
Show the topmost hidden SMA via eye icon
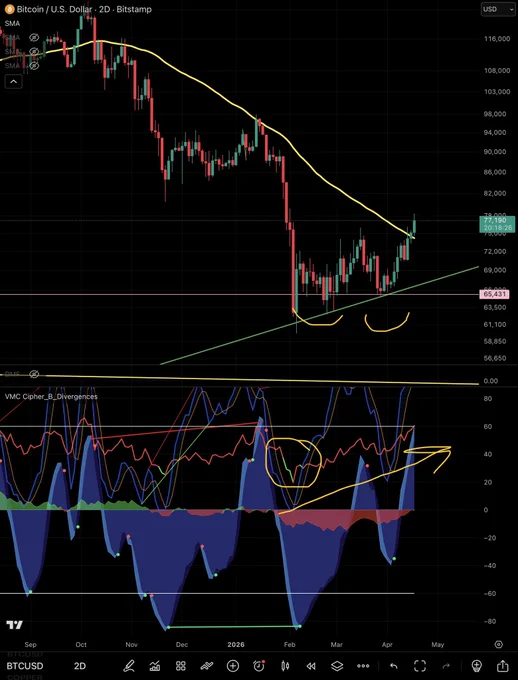point(34,38)
